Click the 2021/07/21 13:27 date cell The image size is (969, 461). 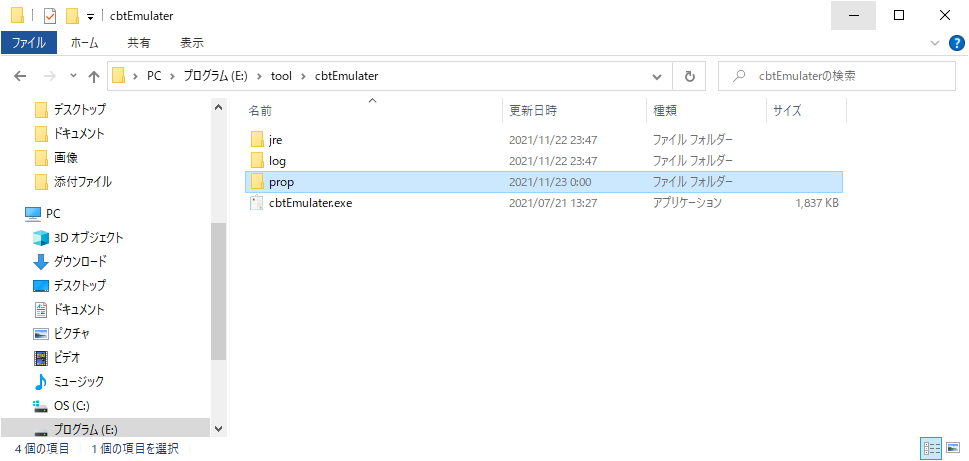pos(553,203)
